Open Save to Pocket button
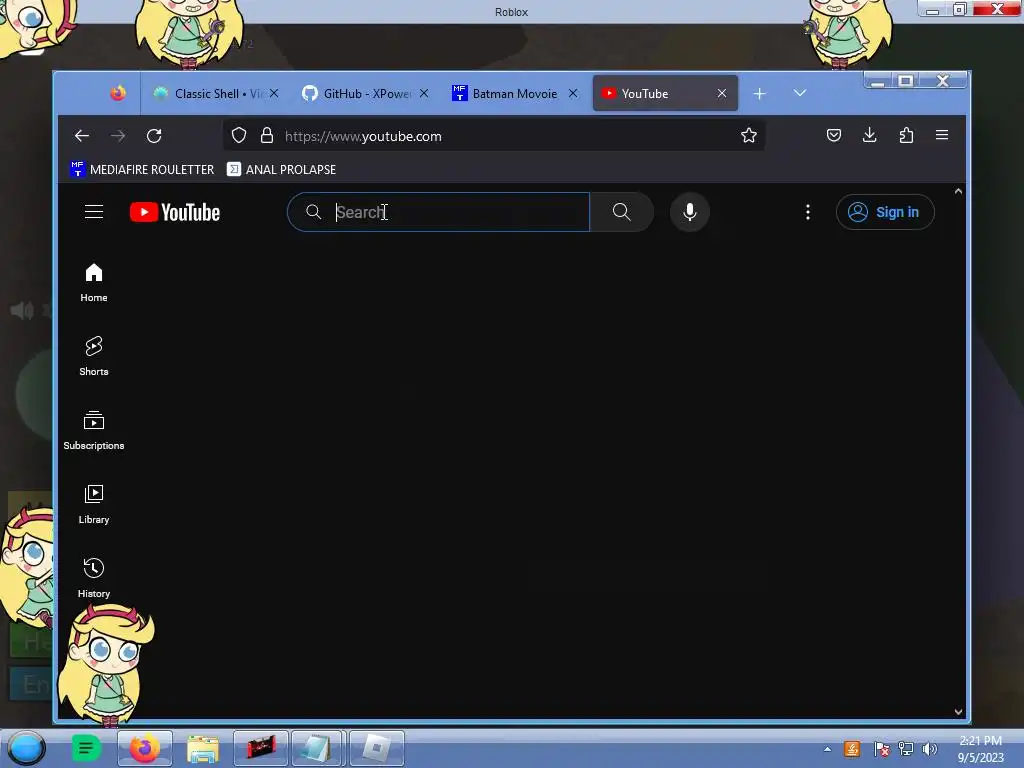The image size is (1024, 768). point(833,135)
